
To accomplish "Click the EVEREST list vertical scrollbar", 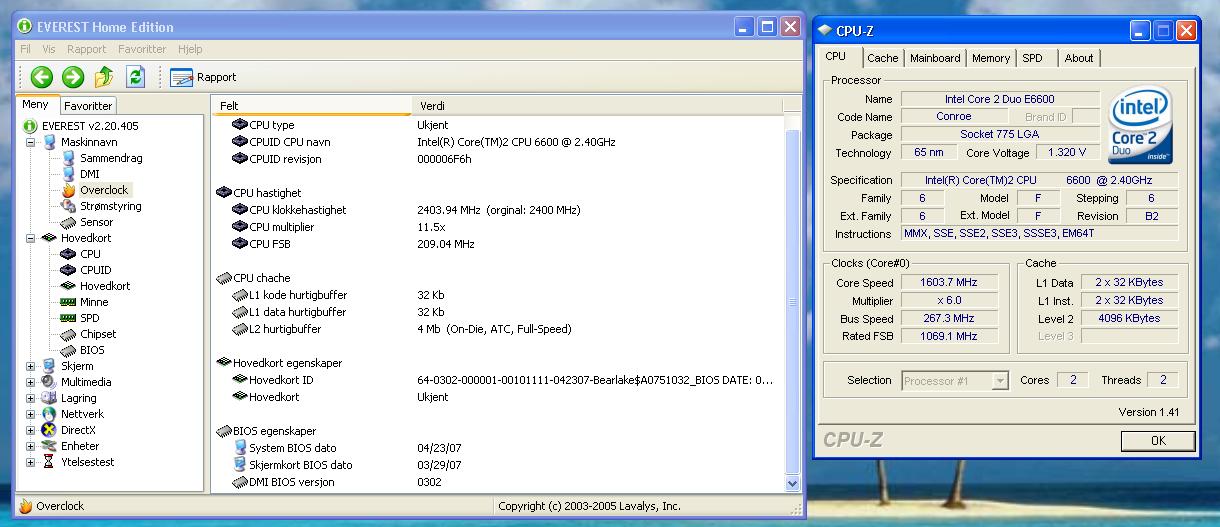I will pyautogui.click(x=794, y=300).
